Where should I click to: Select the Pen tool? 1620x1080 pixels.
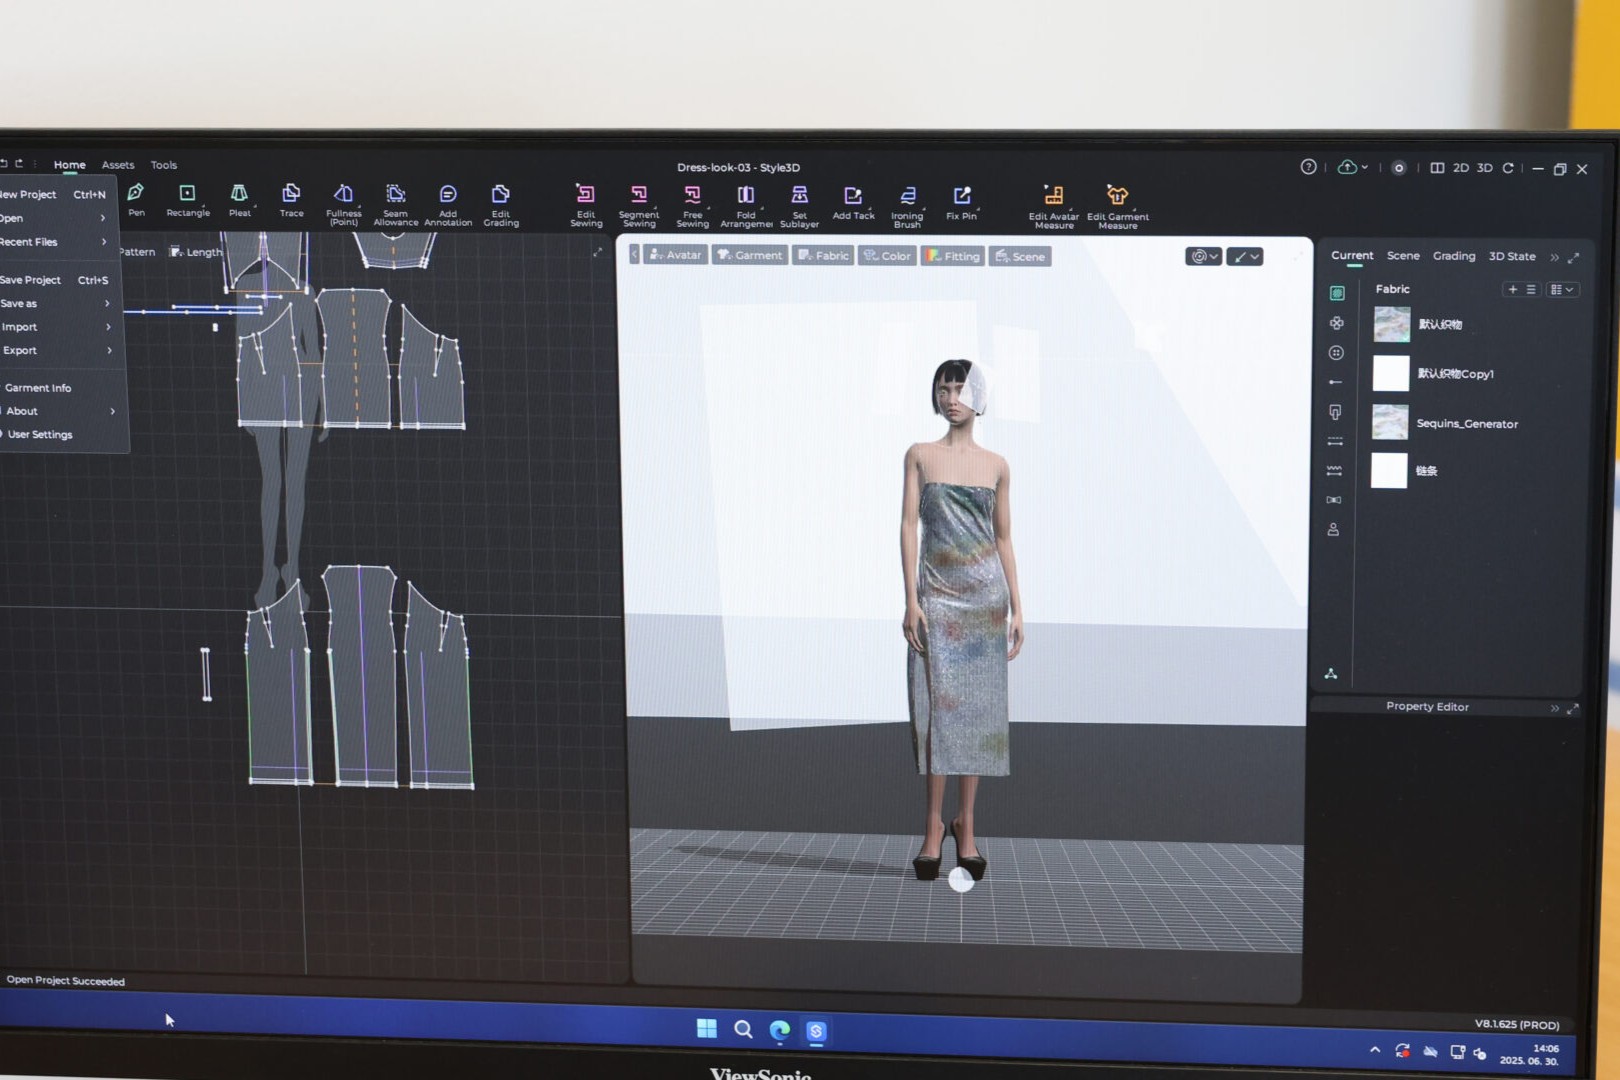tap(136, 199)
